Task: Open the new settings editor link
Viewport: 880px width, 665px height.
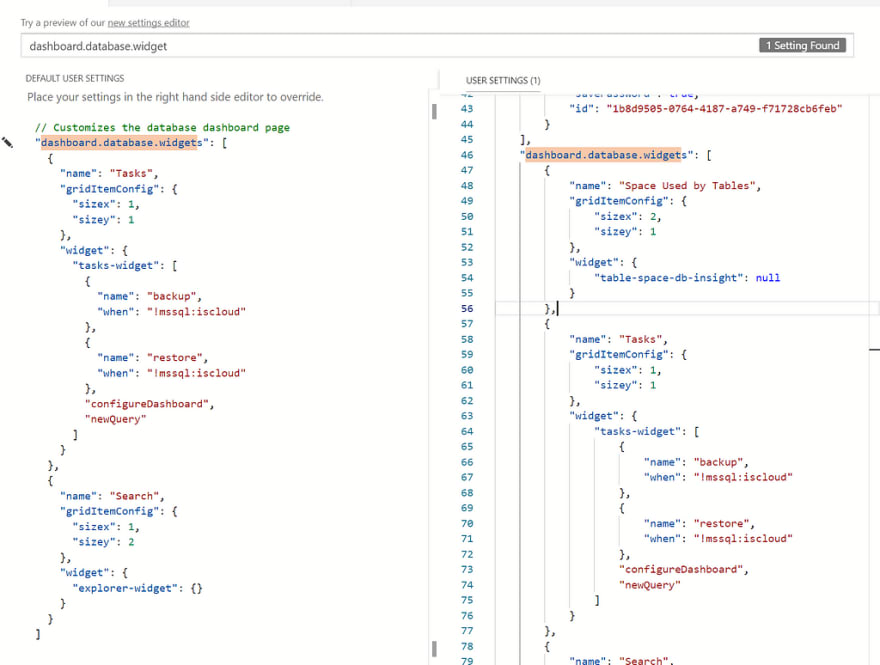Action: tap(148, 23)
